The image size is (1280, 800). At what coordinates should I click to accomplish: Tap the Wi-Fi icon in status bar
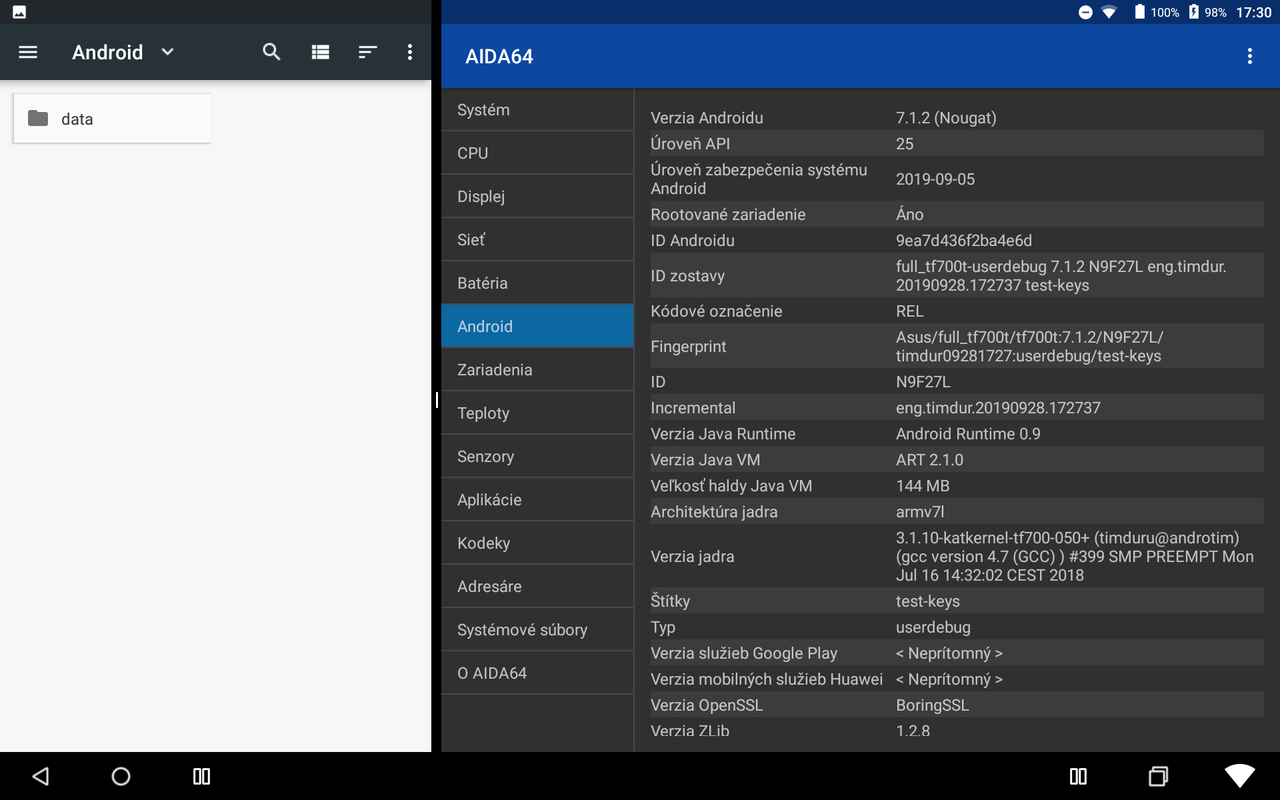1109,12
